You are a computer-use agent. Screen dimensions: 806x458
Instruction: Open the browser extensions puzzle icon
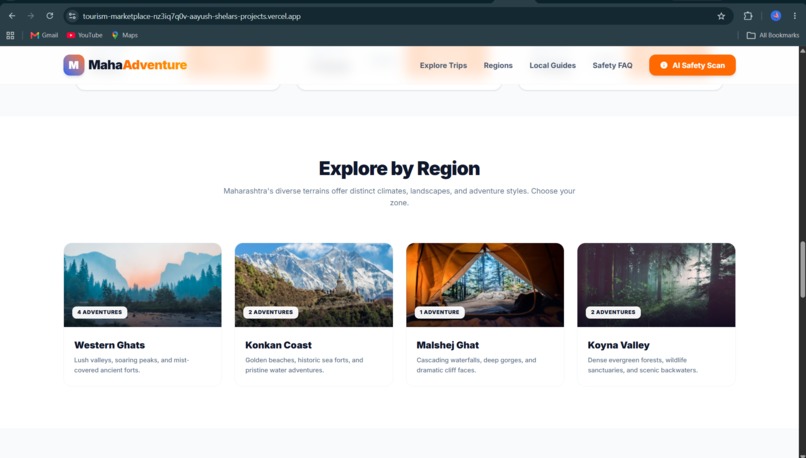pos(748,16)
